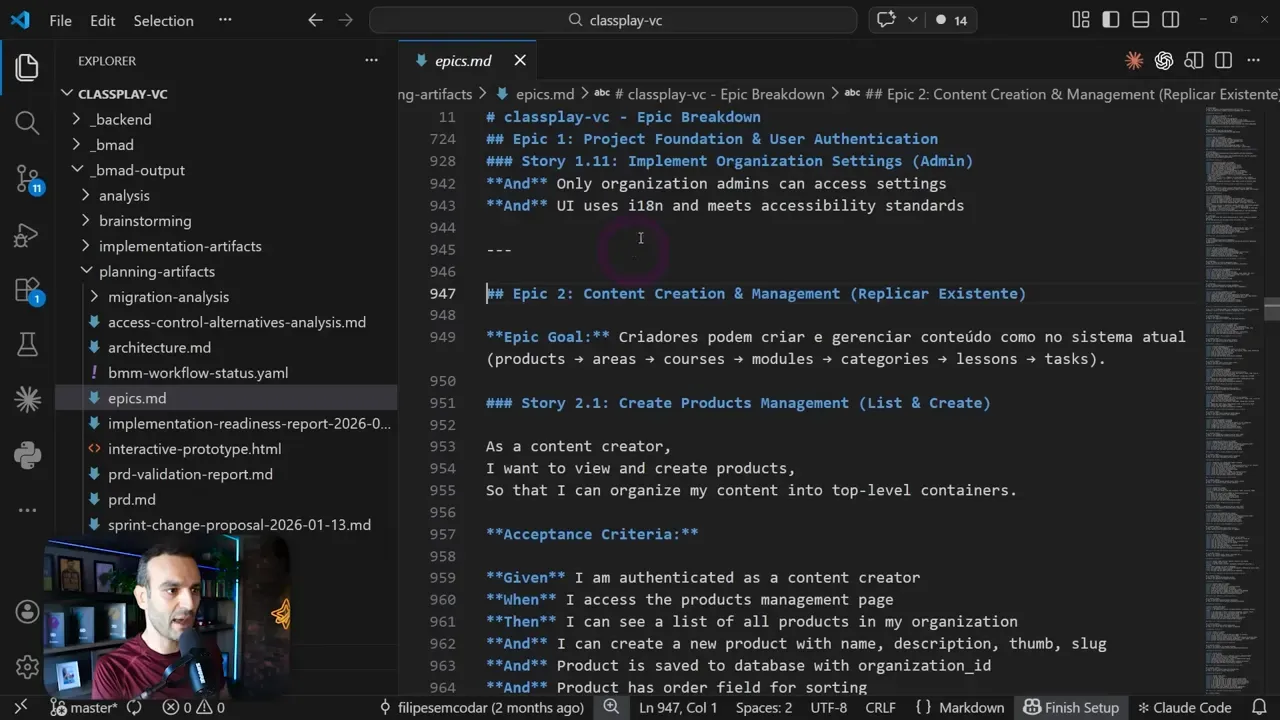The image size is (1280, 720).
Task: Expand the _backend folder
Action: point(76,119)
